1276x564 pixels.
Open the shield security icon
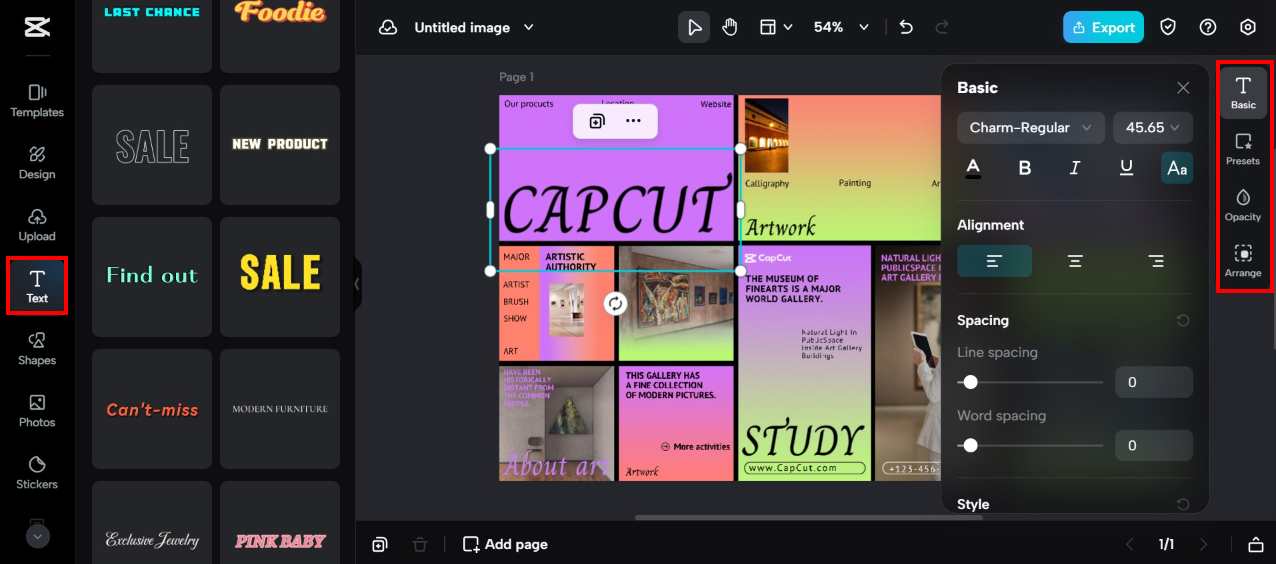[1168, 28]
